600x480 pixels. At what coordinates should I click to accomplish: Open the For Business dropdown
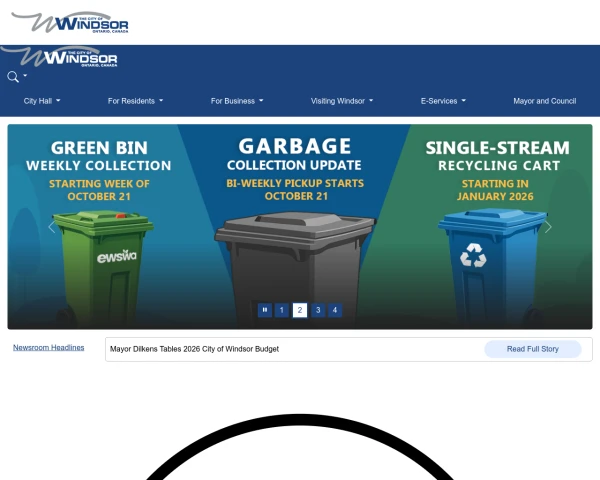coord(237,101)
